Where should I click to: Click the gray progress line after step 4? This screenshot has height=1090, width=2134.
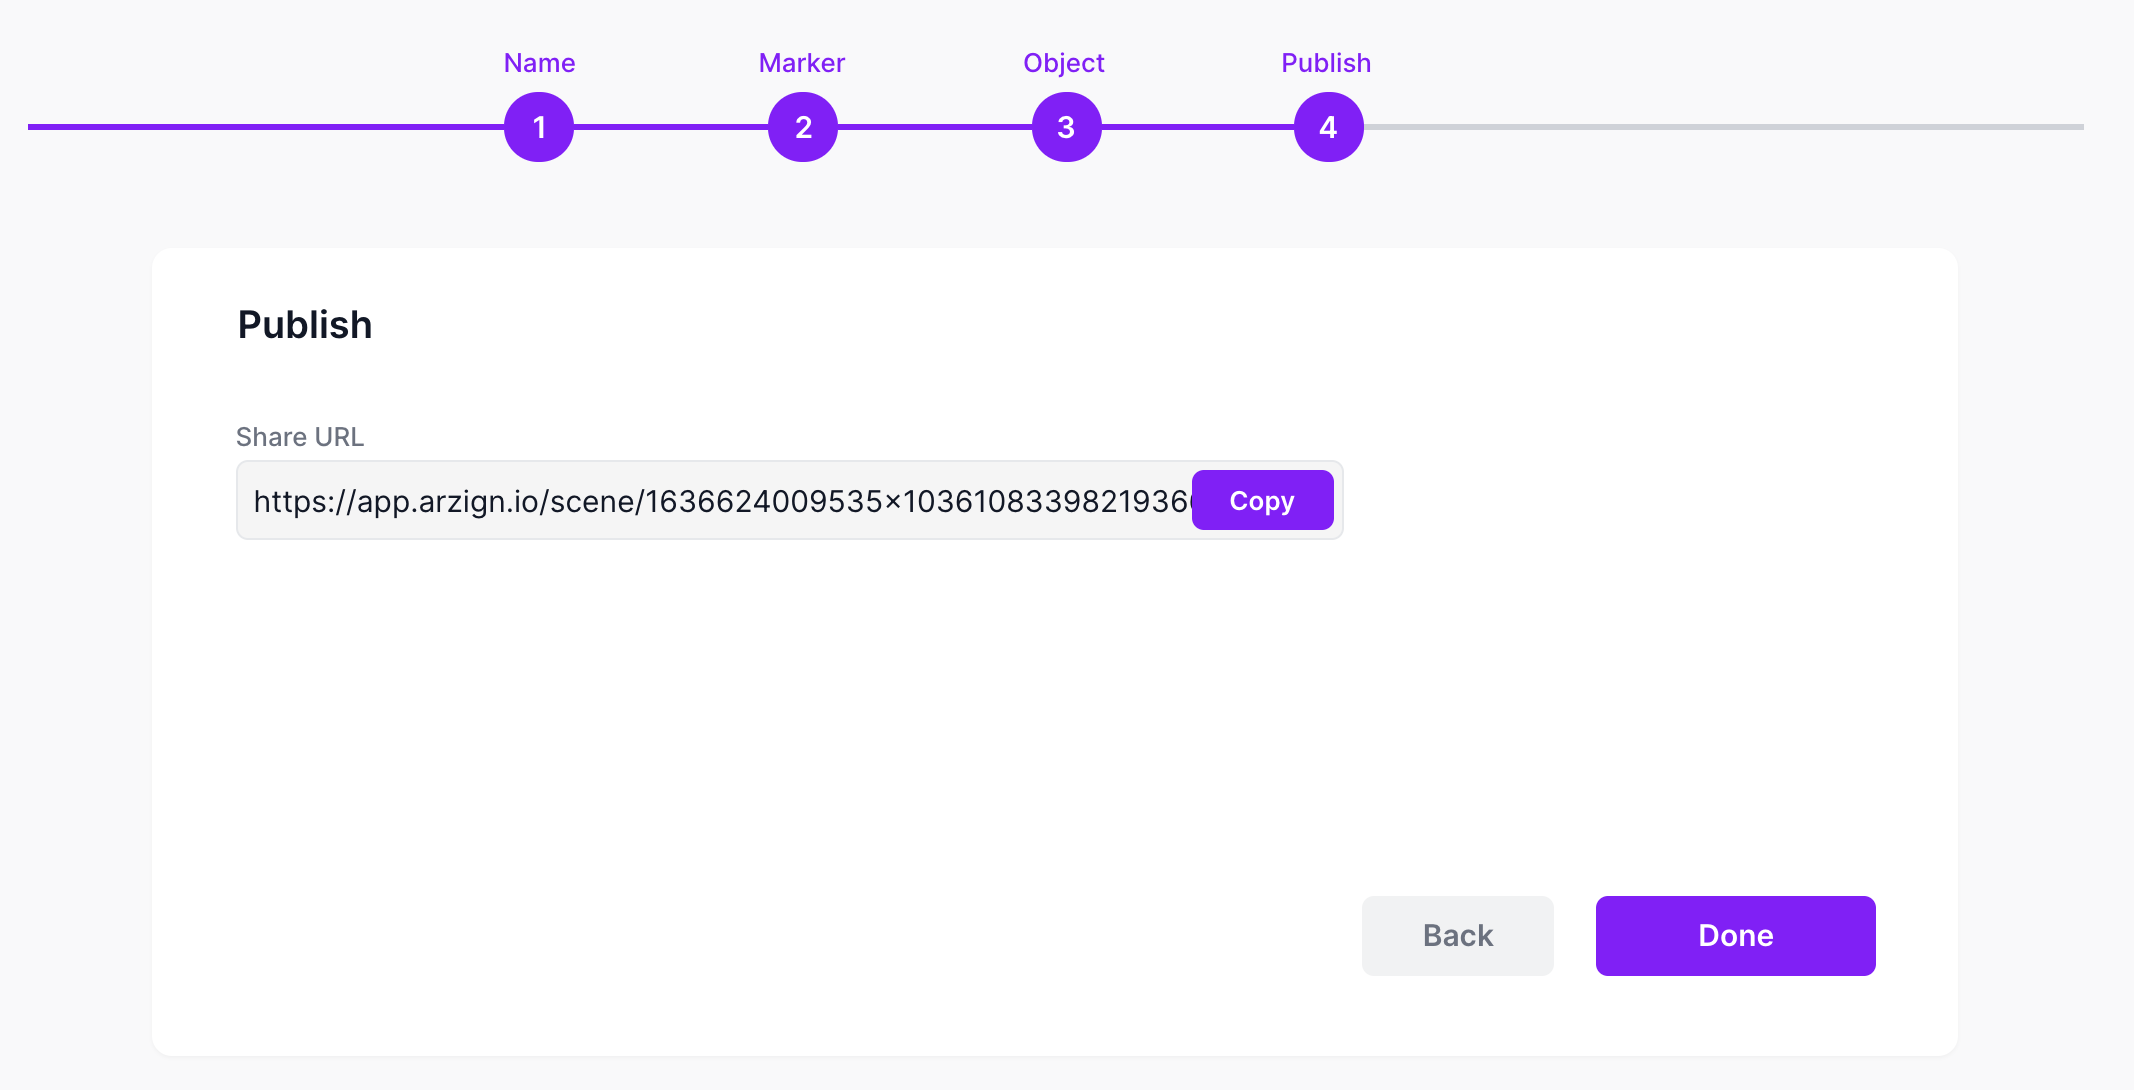point(1720,127)
